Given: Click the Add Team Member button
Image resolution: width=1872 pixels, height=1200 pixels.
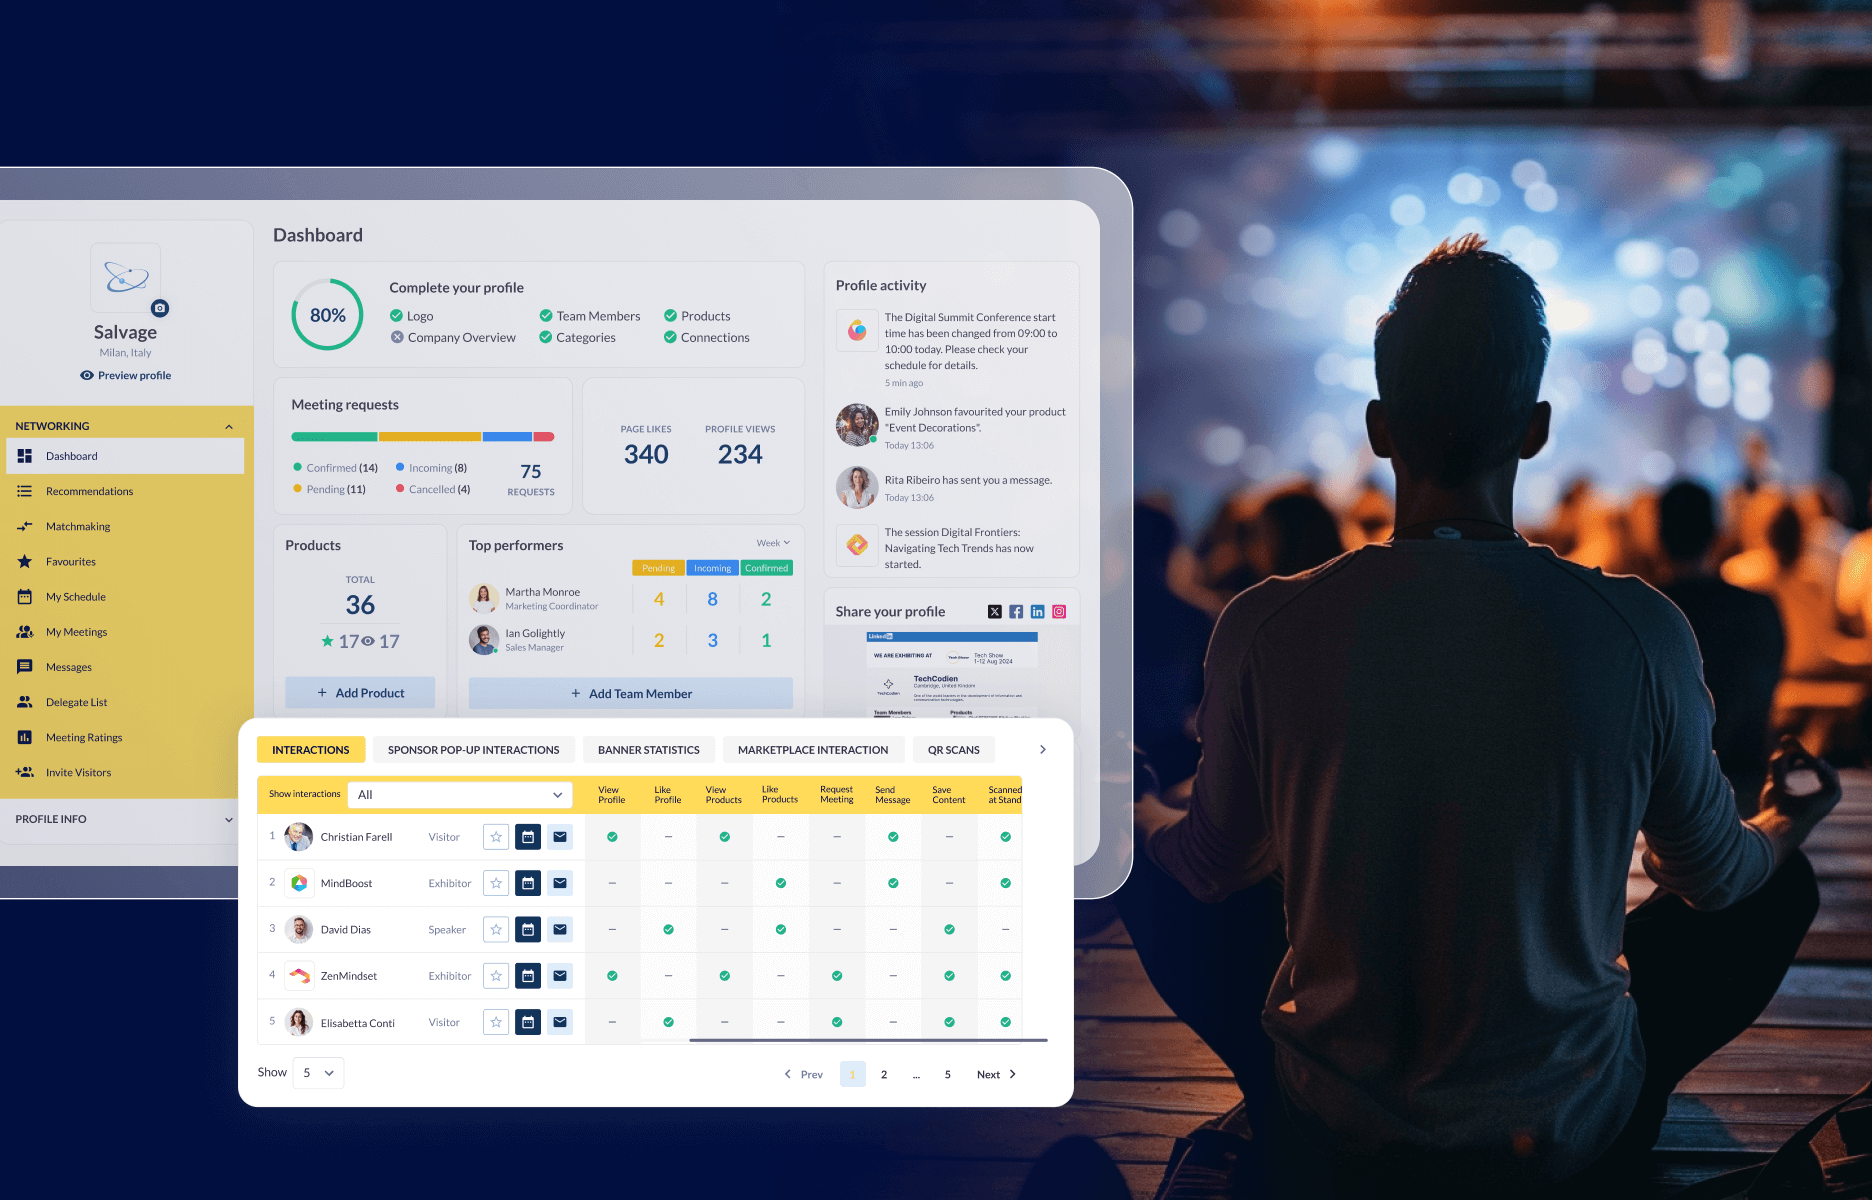Looking at the screenshot, I should coord(631,694).
